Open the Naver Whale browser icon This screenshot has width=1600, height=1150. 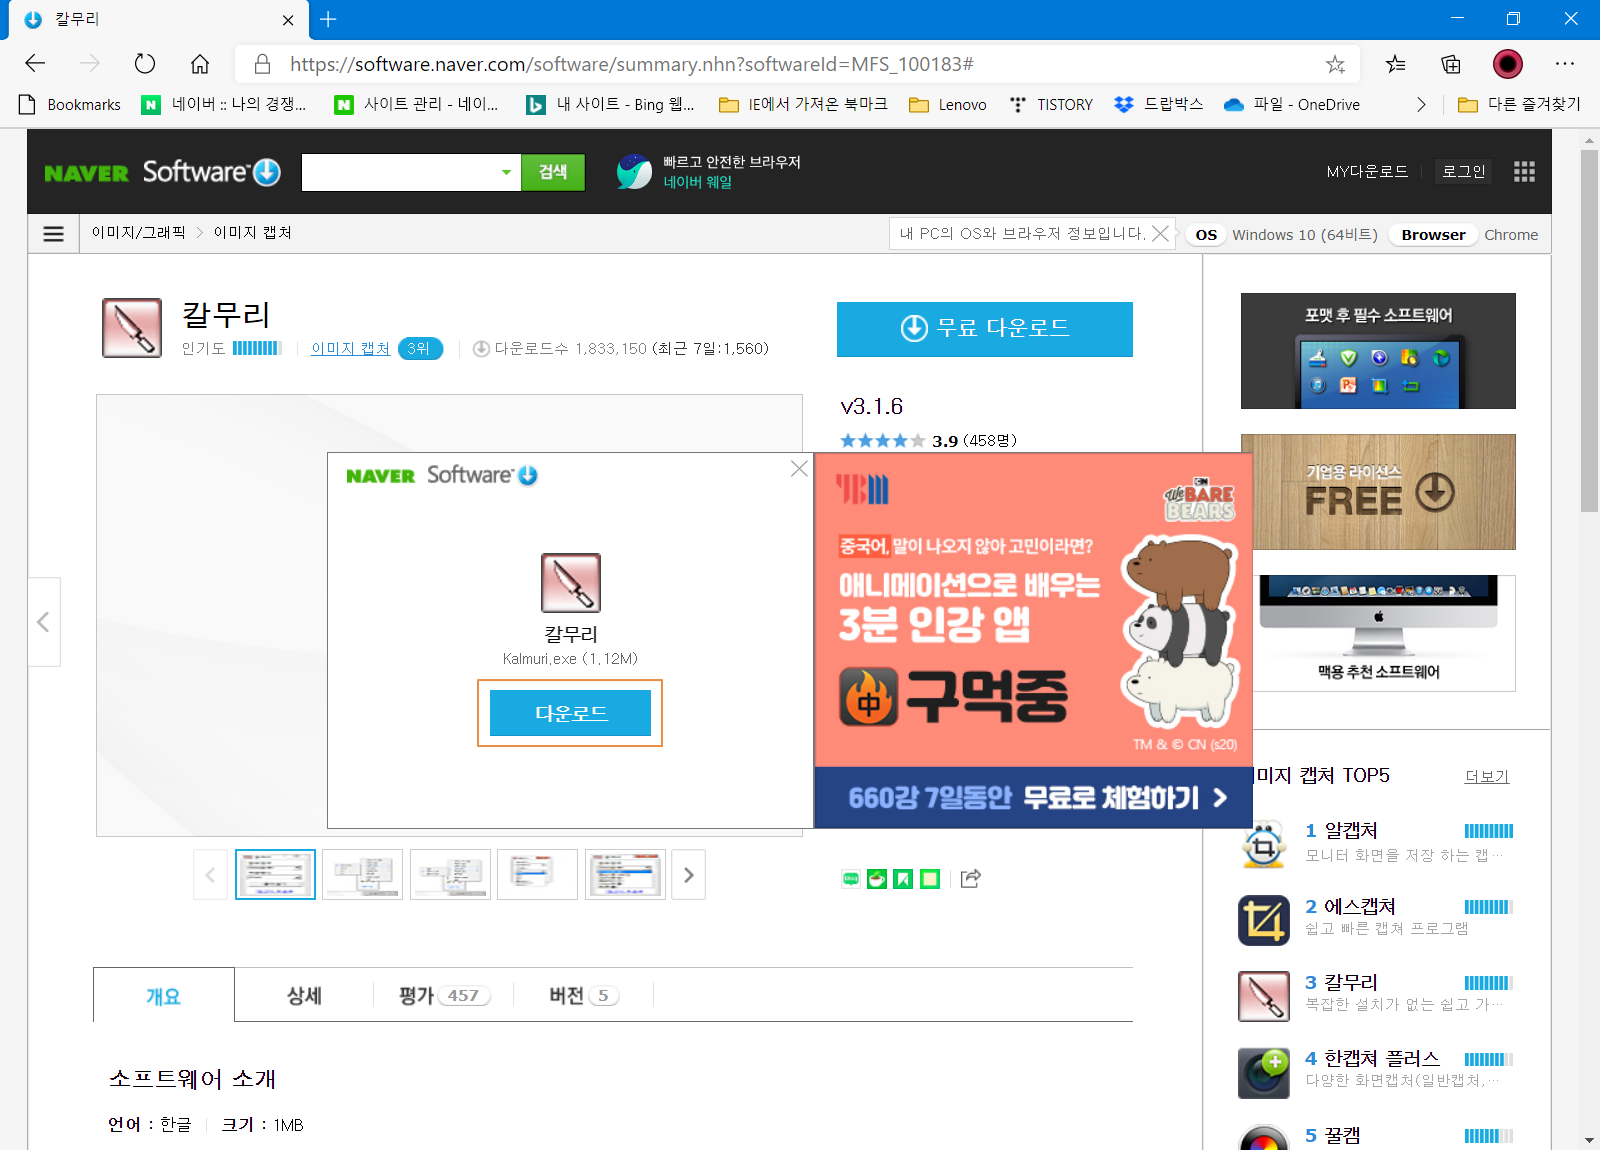(634, 172)
